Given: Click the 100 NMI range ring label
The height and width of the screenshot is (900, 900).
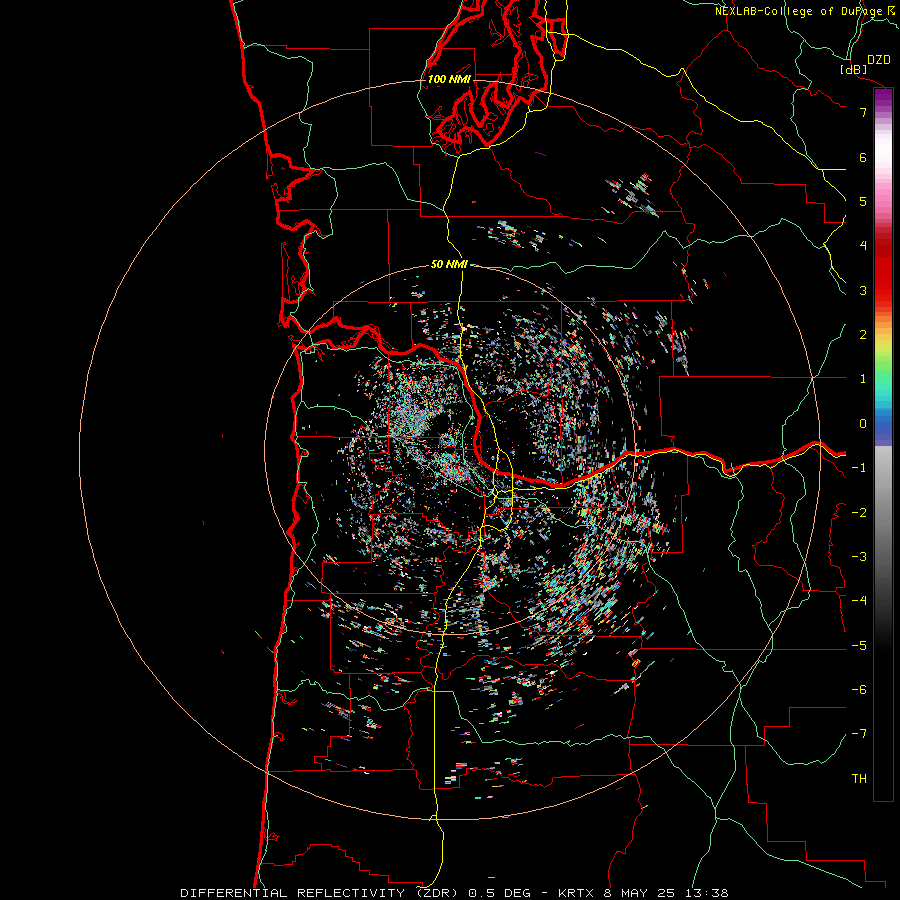Looking at the screenshot, I should (449, 79).
